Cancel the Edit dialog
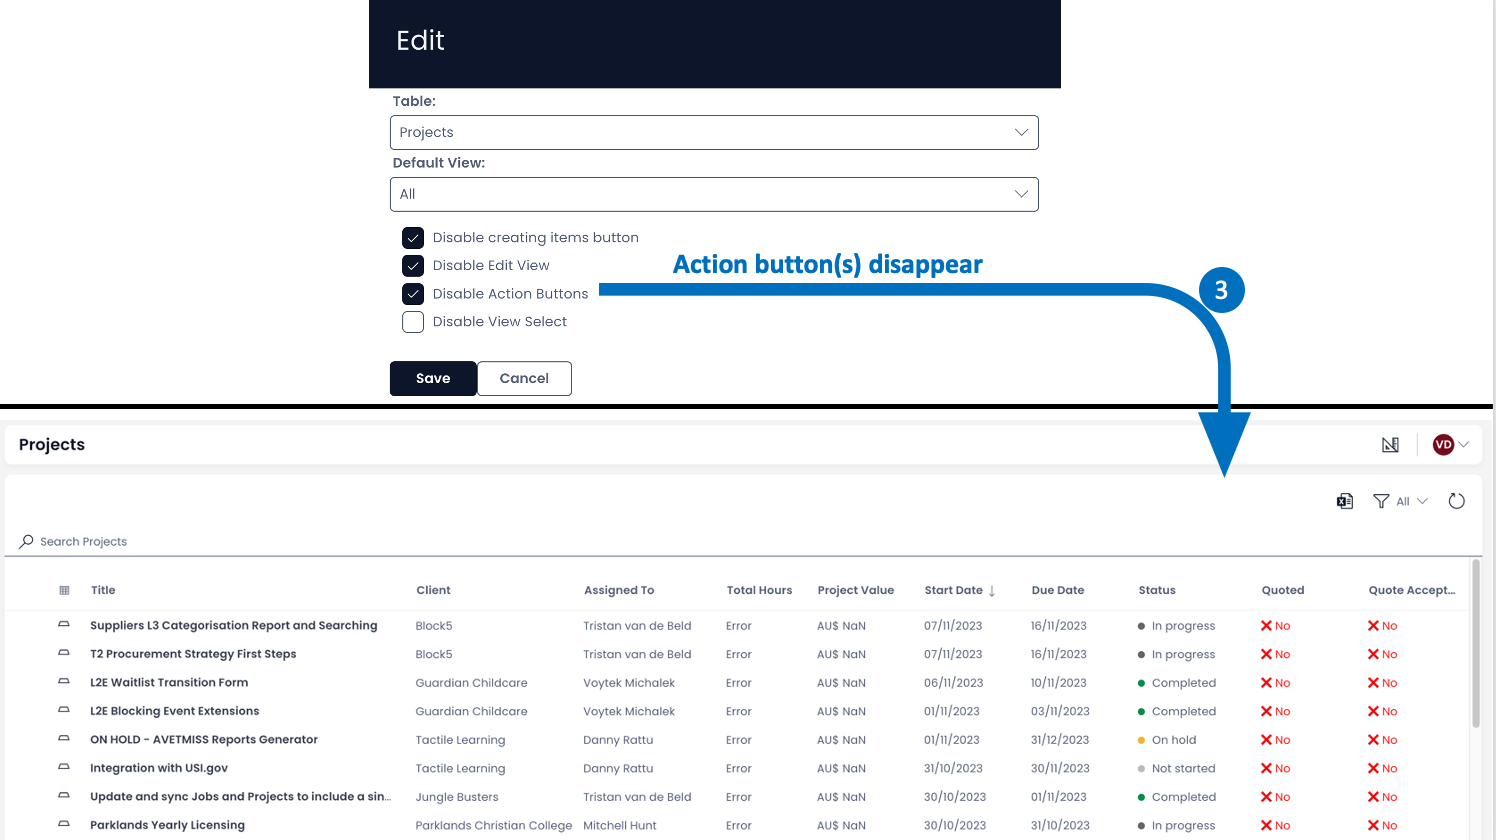 pyautogui.click(x=524, y=379)
